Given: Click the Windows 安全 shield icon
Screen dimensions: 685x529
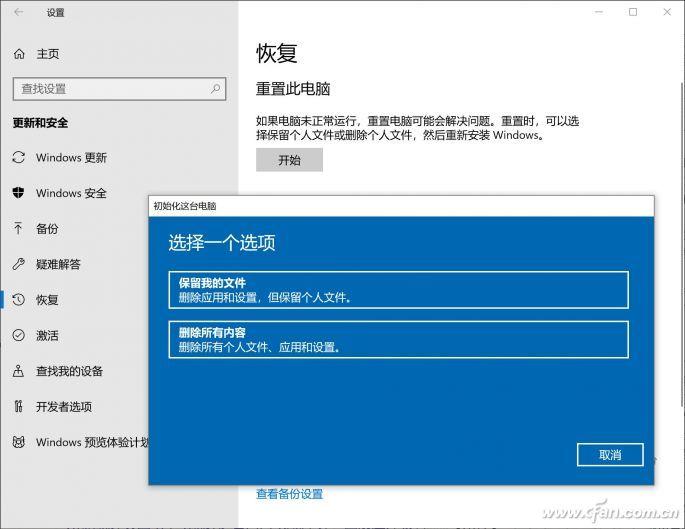Looking at the screenshot, I should (18, 193).
